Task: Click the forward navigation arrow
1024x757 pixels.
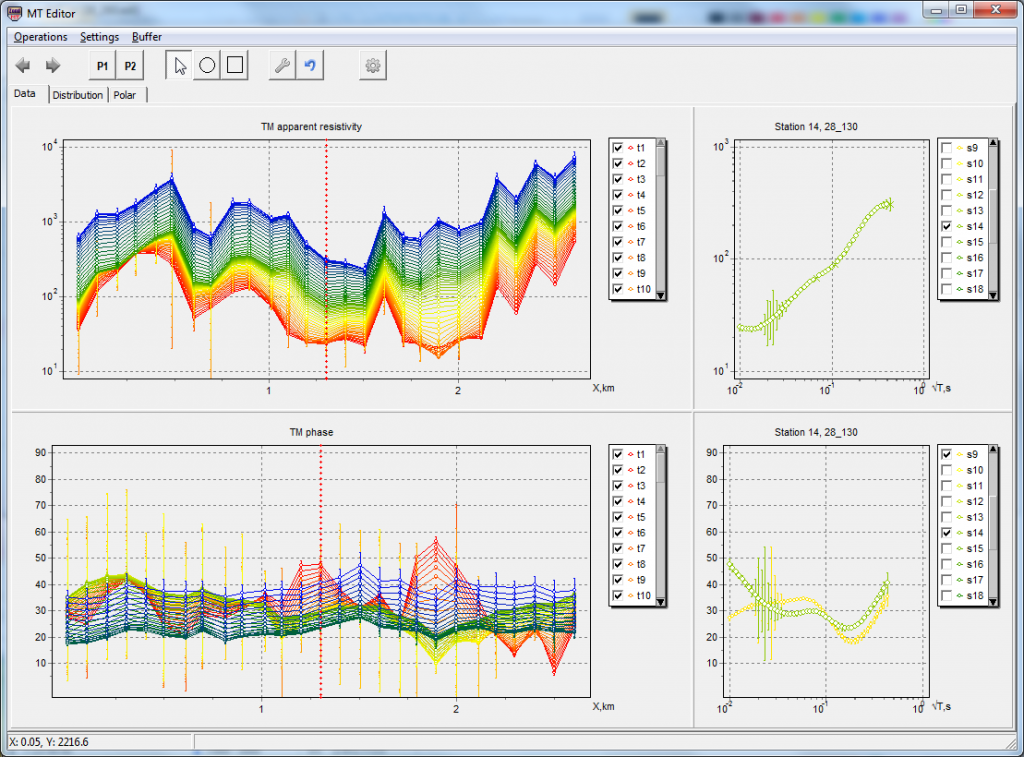Action: (51, 65)
